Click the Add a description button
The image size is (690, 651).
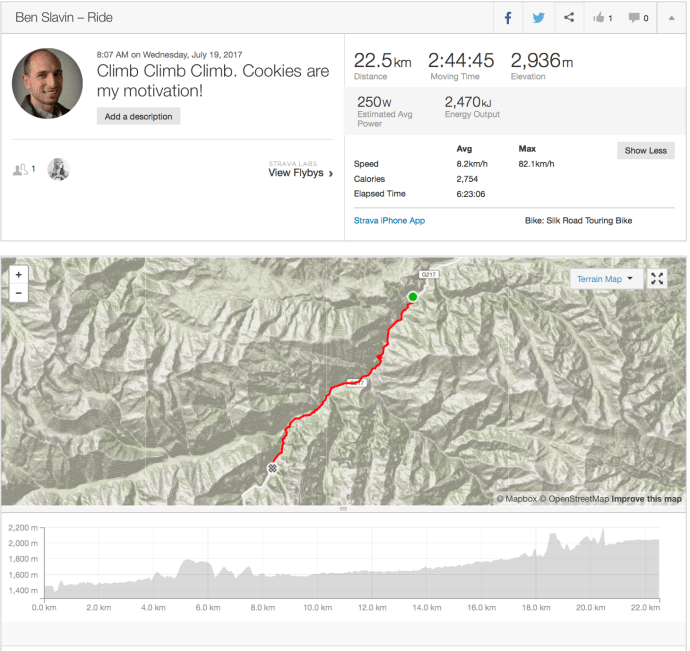[x=139, y=116]
